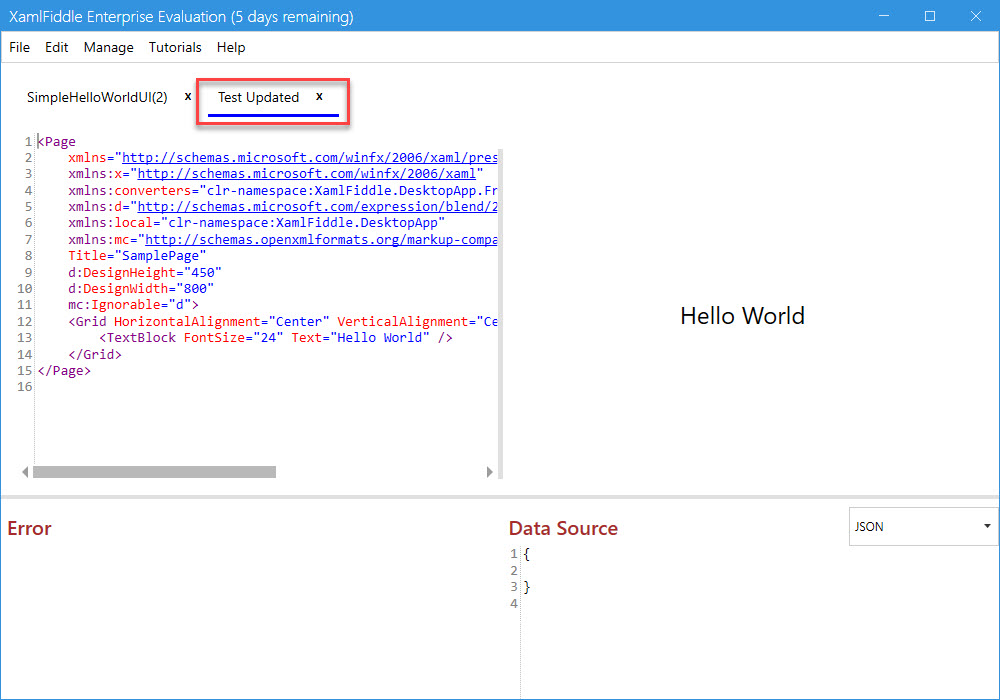Open the expression blend schema link on line 5
This screenshot has width=1000, height=700.
pos(318,207)
